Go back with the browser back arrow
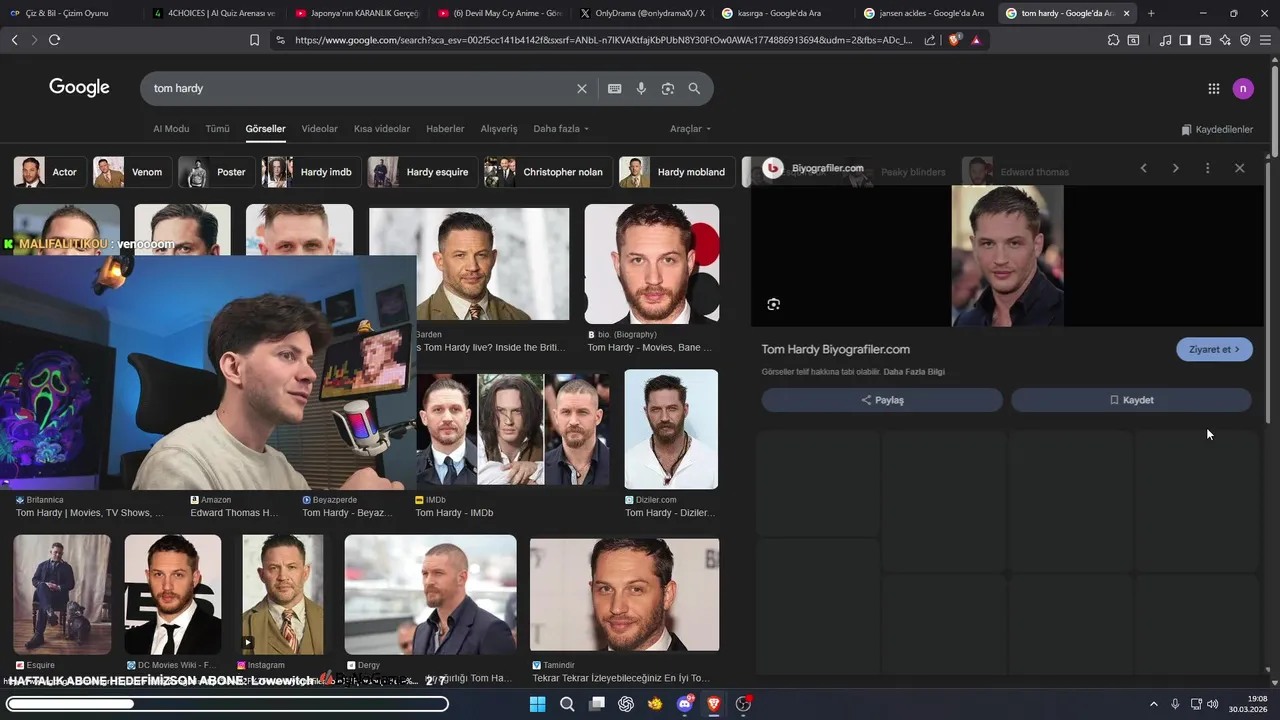1280x720 pixels. (x=14, y=40)
